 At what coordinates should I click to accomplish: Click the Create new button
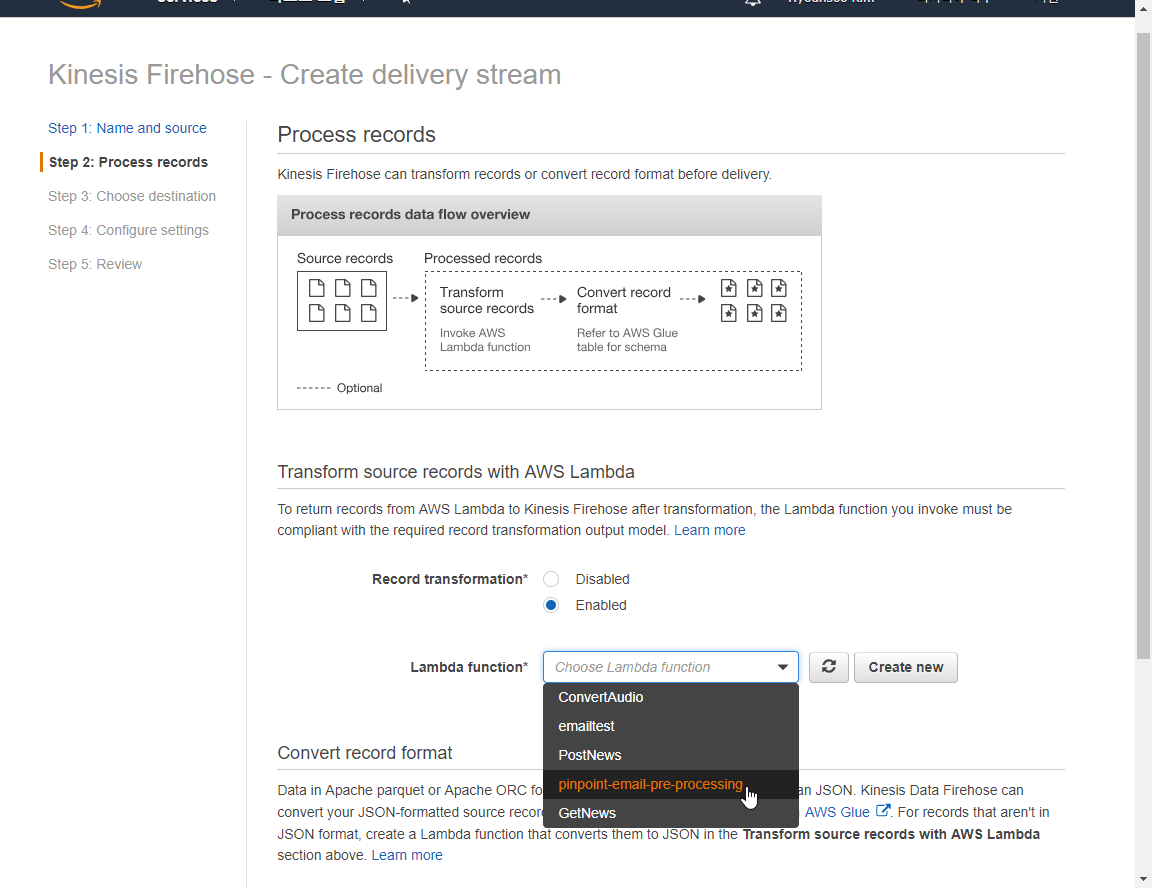(x=905, y=667)
